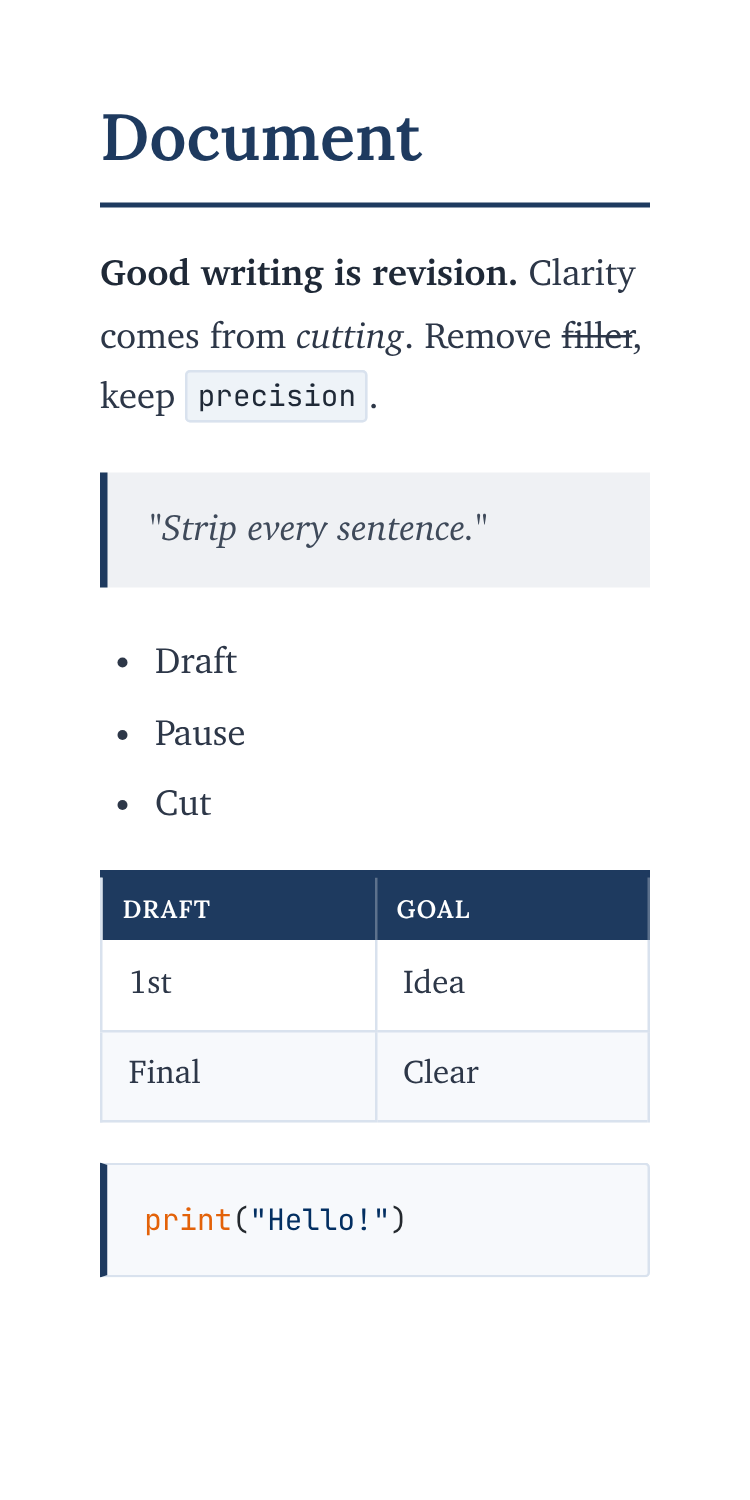Click the '1st' table cell

239,985
